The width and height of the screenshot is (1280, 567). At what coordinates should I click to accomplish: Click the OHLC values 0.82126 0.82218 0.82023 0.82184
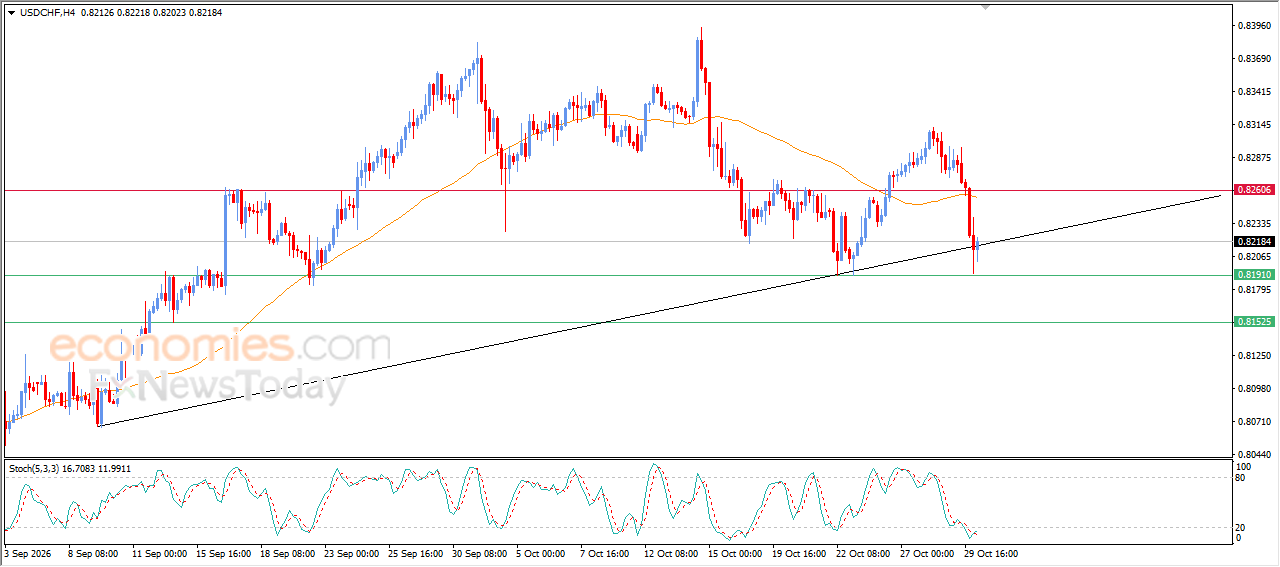pyautogui.click(x=151, y=12)
